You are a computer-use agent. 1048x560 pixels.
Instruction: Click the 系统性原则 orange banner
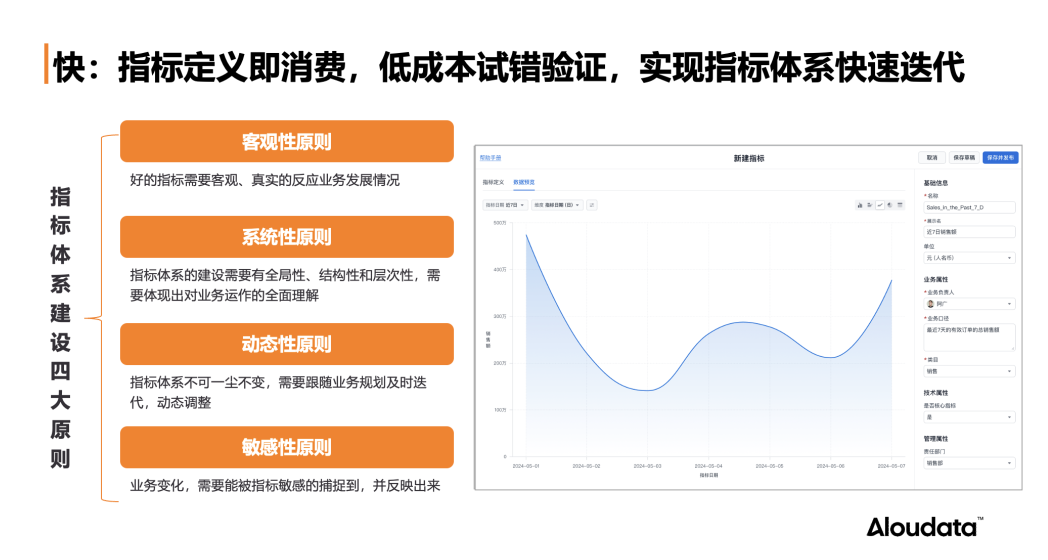click(x=287, y=237)
